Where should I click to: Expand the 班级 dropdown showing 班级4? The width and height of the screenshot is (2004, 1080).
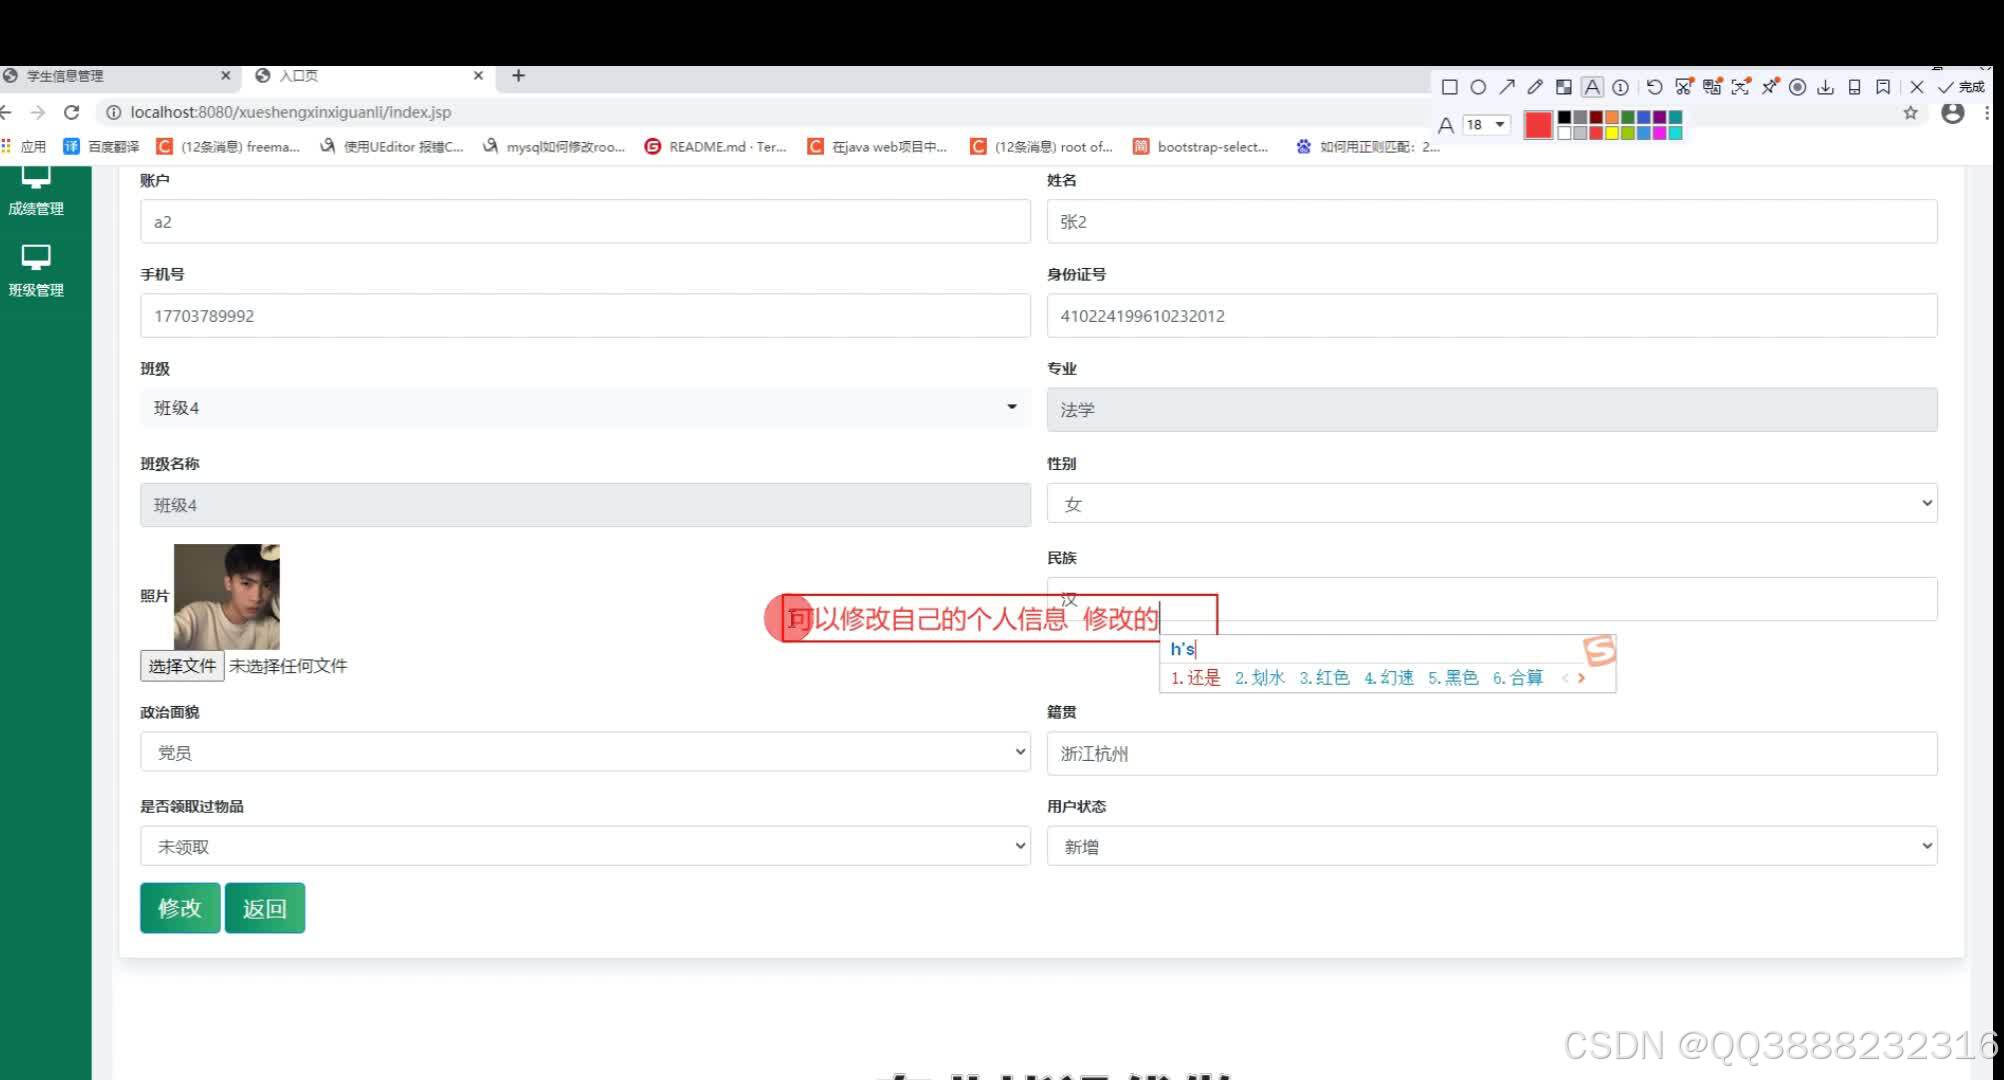click(x=585, y=408)
